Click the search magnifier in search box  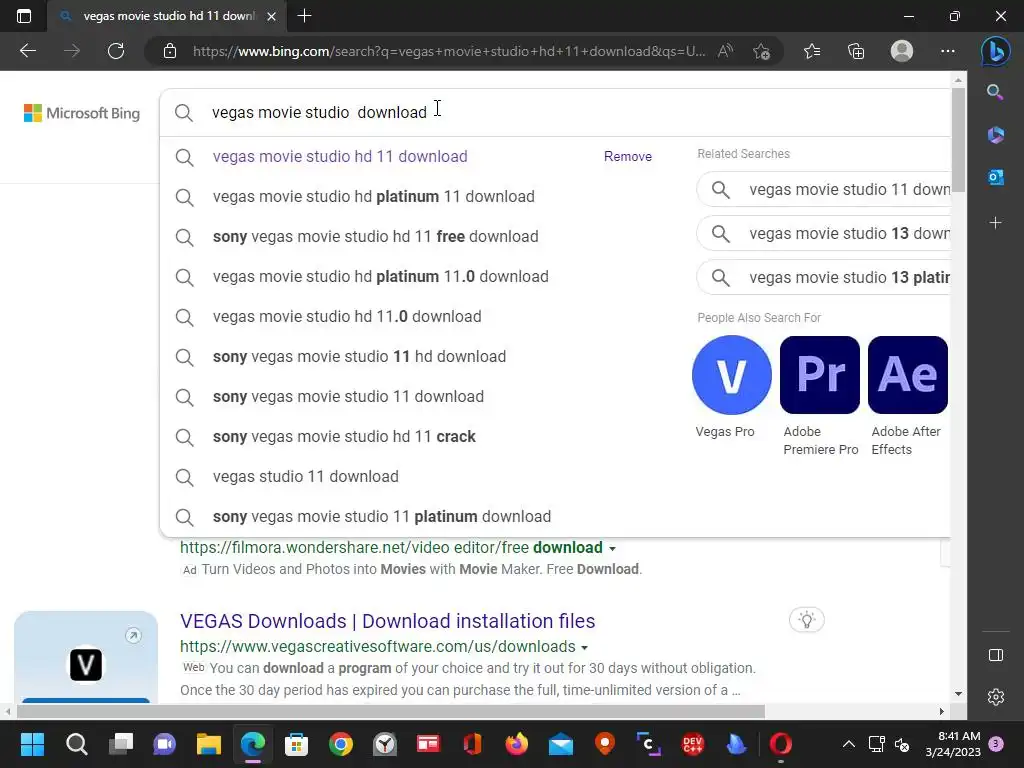coord(184,112)
